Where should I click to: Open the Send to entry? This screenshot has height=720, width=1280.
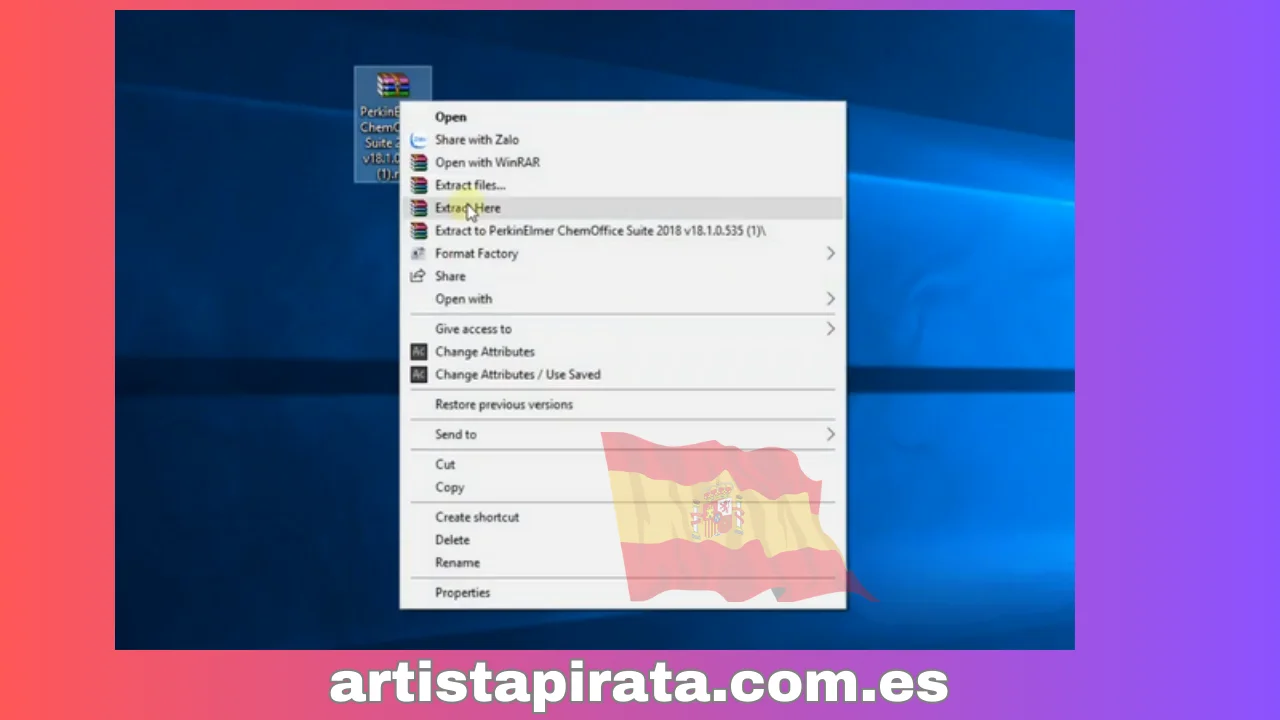pos(622,435)
